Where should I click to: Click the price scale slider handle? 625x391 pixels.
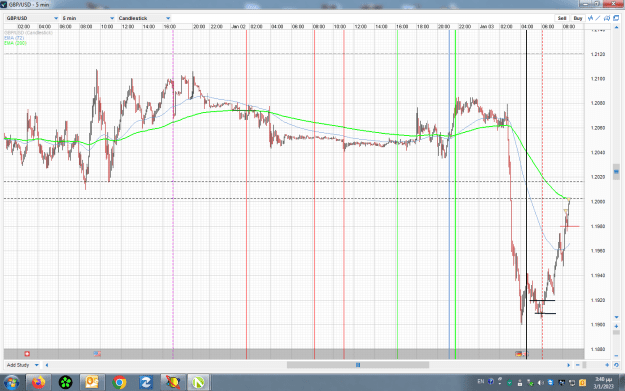tap(616, 172)
